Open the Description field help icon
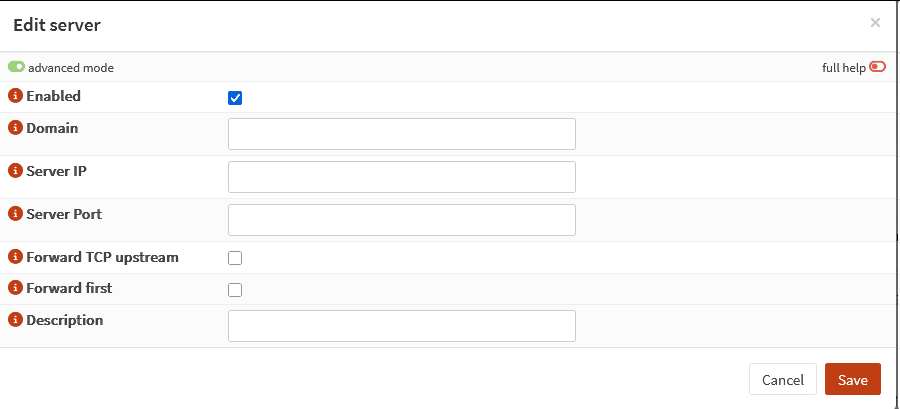Image resolution: width=900 pixels, height=409 pixels. click(x=15, y=320)
